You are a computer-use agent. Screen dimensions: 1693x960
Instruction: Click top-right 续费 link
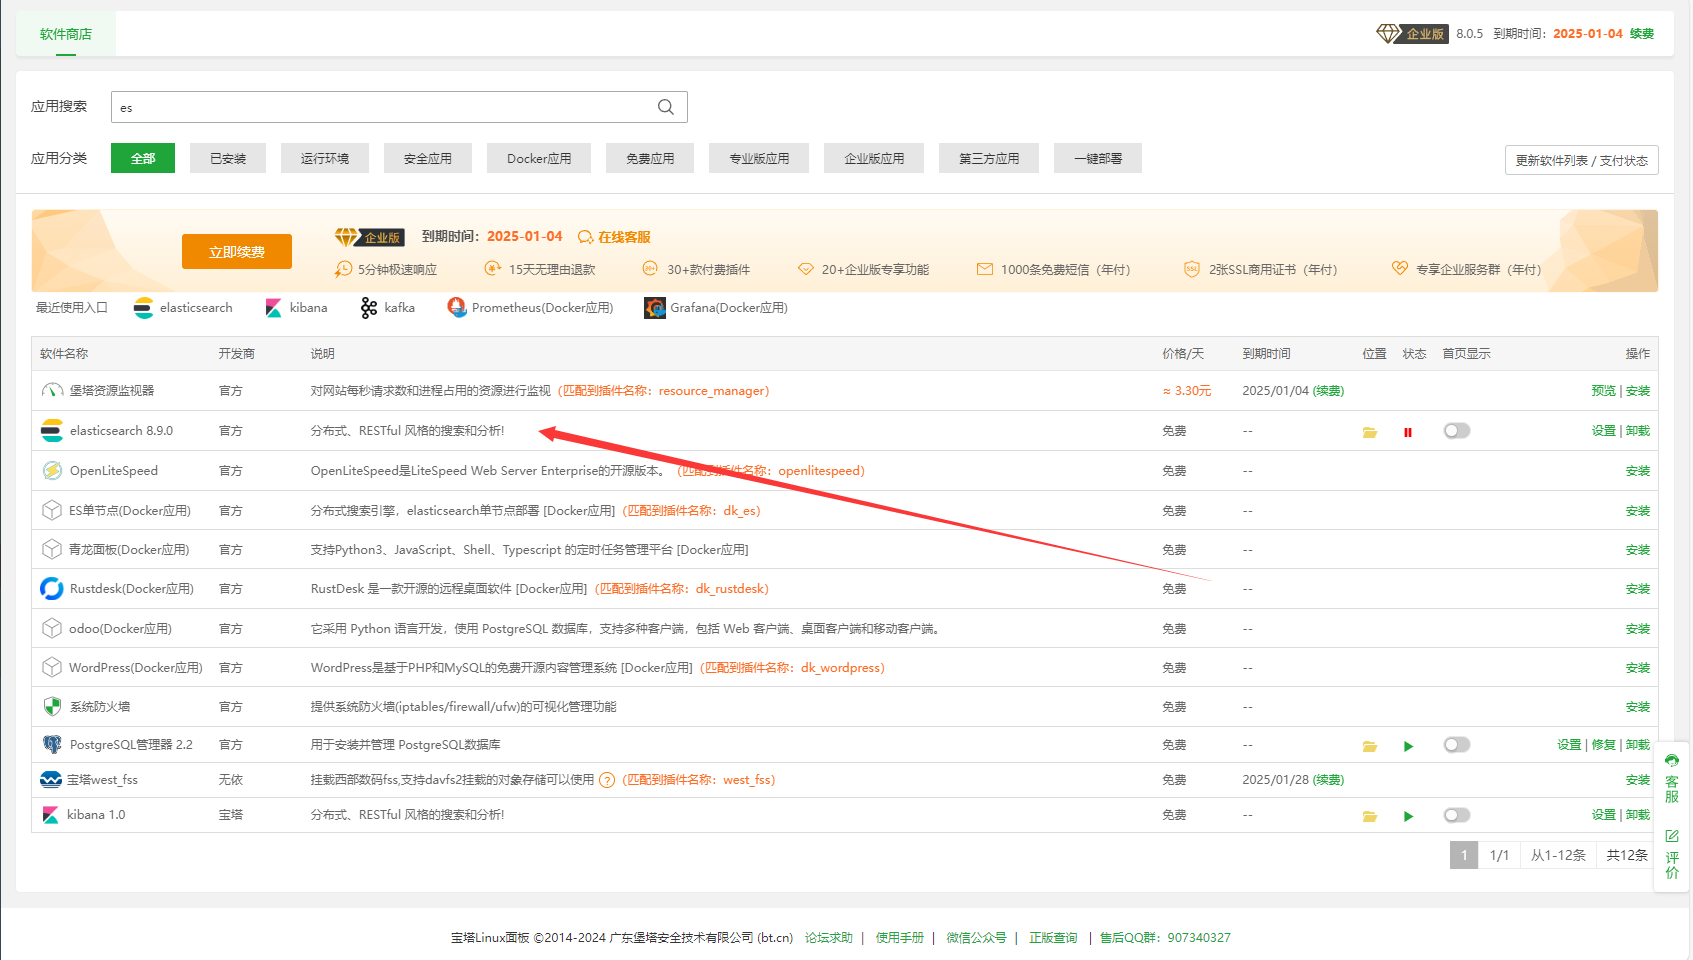pos(1642,34)
